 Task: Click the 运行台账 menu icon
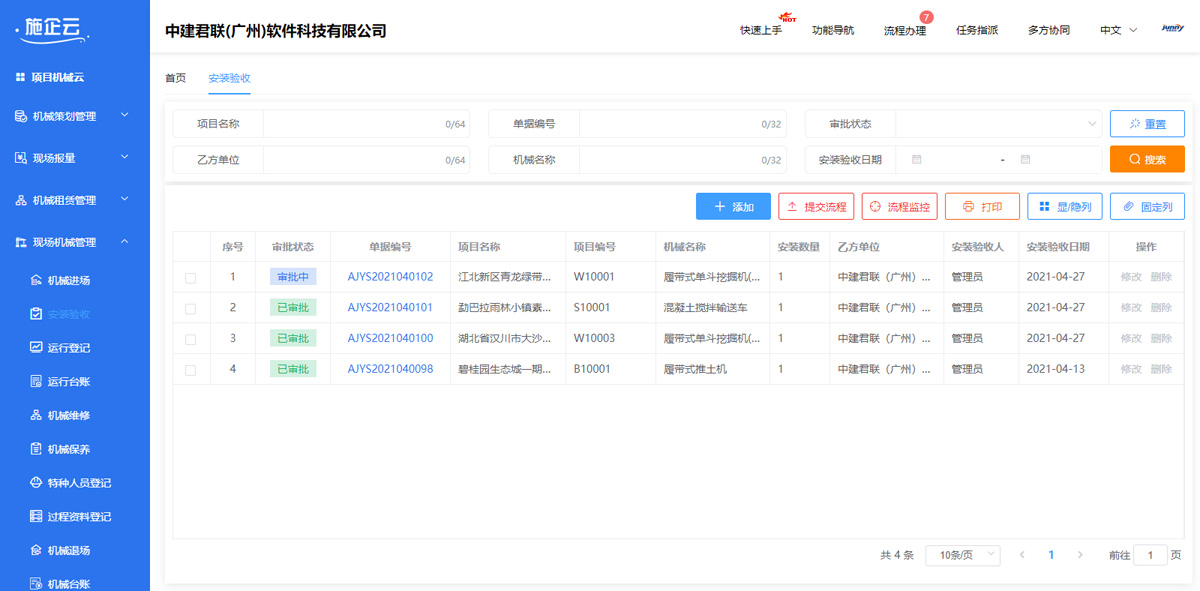(x=36, y=381)
